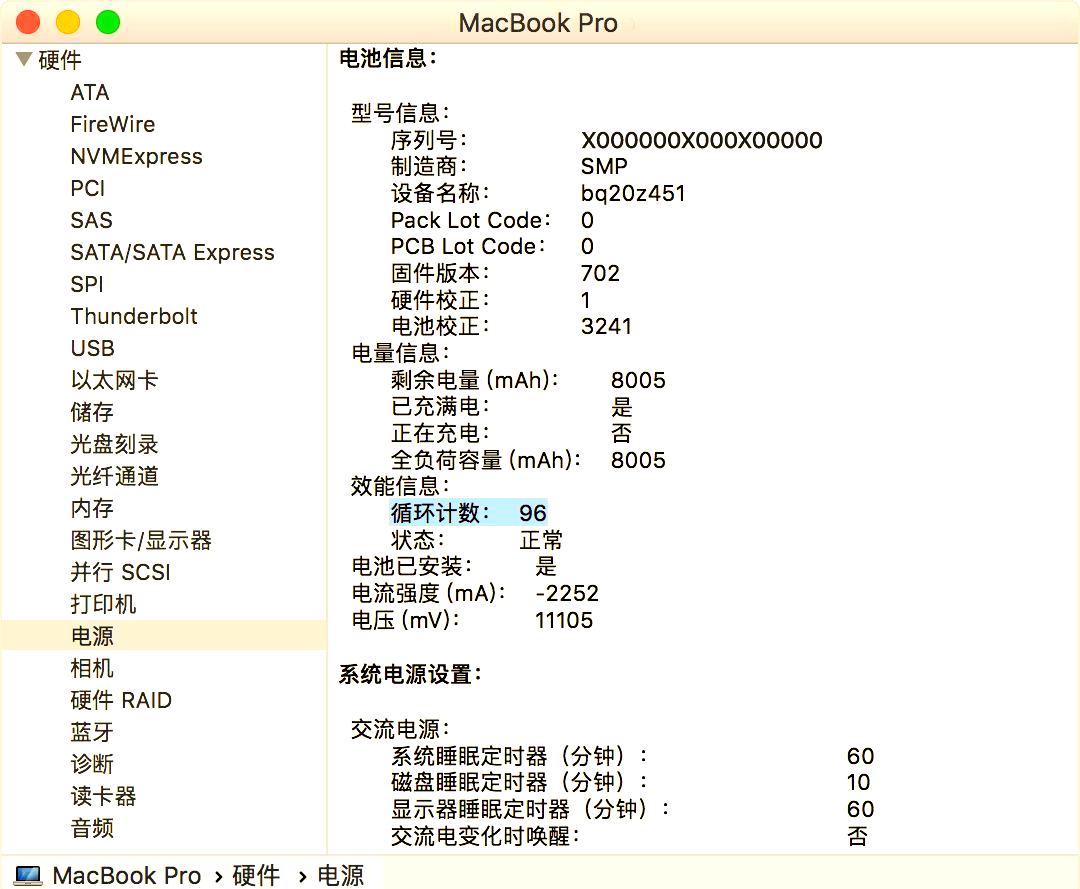Click the yellow minimize window button

click(x=68, y=22)
